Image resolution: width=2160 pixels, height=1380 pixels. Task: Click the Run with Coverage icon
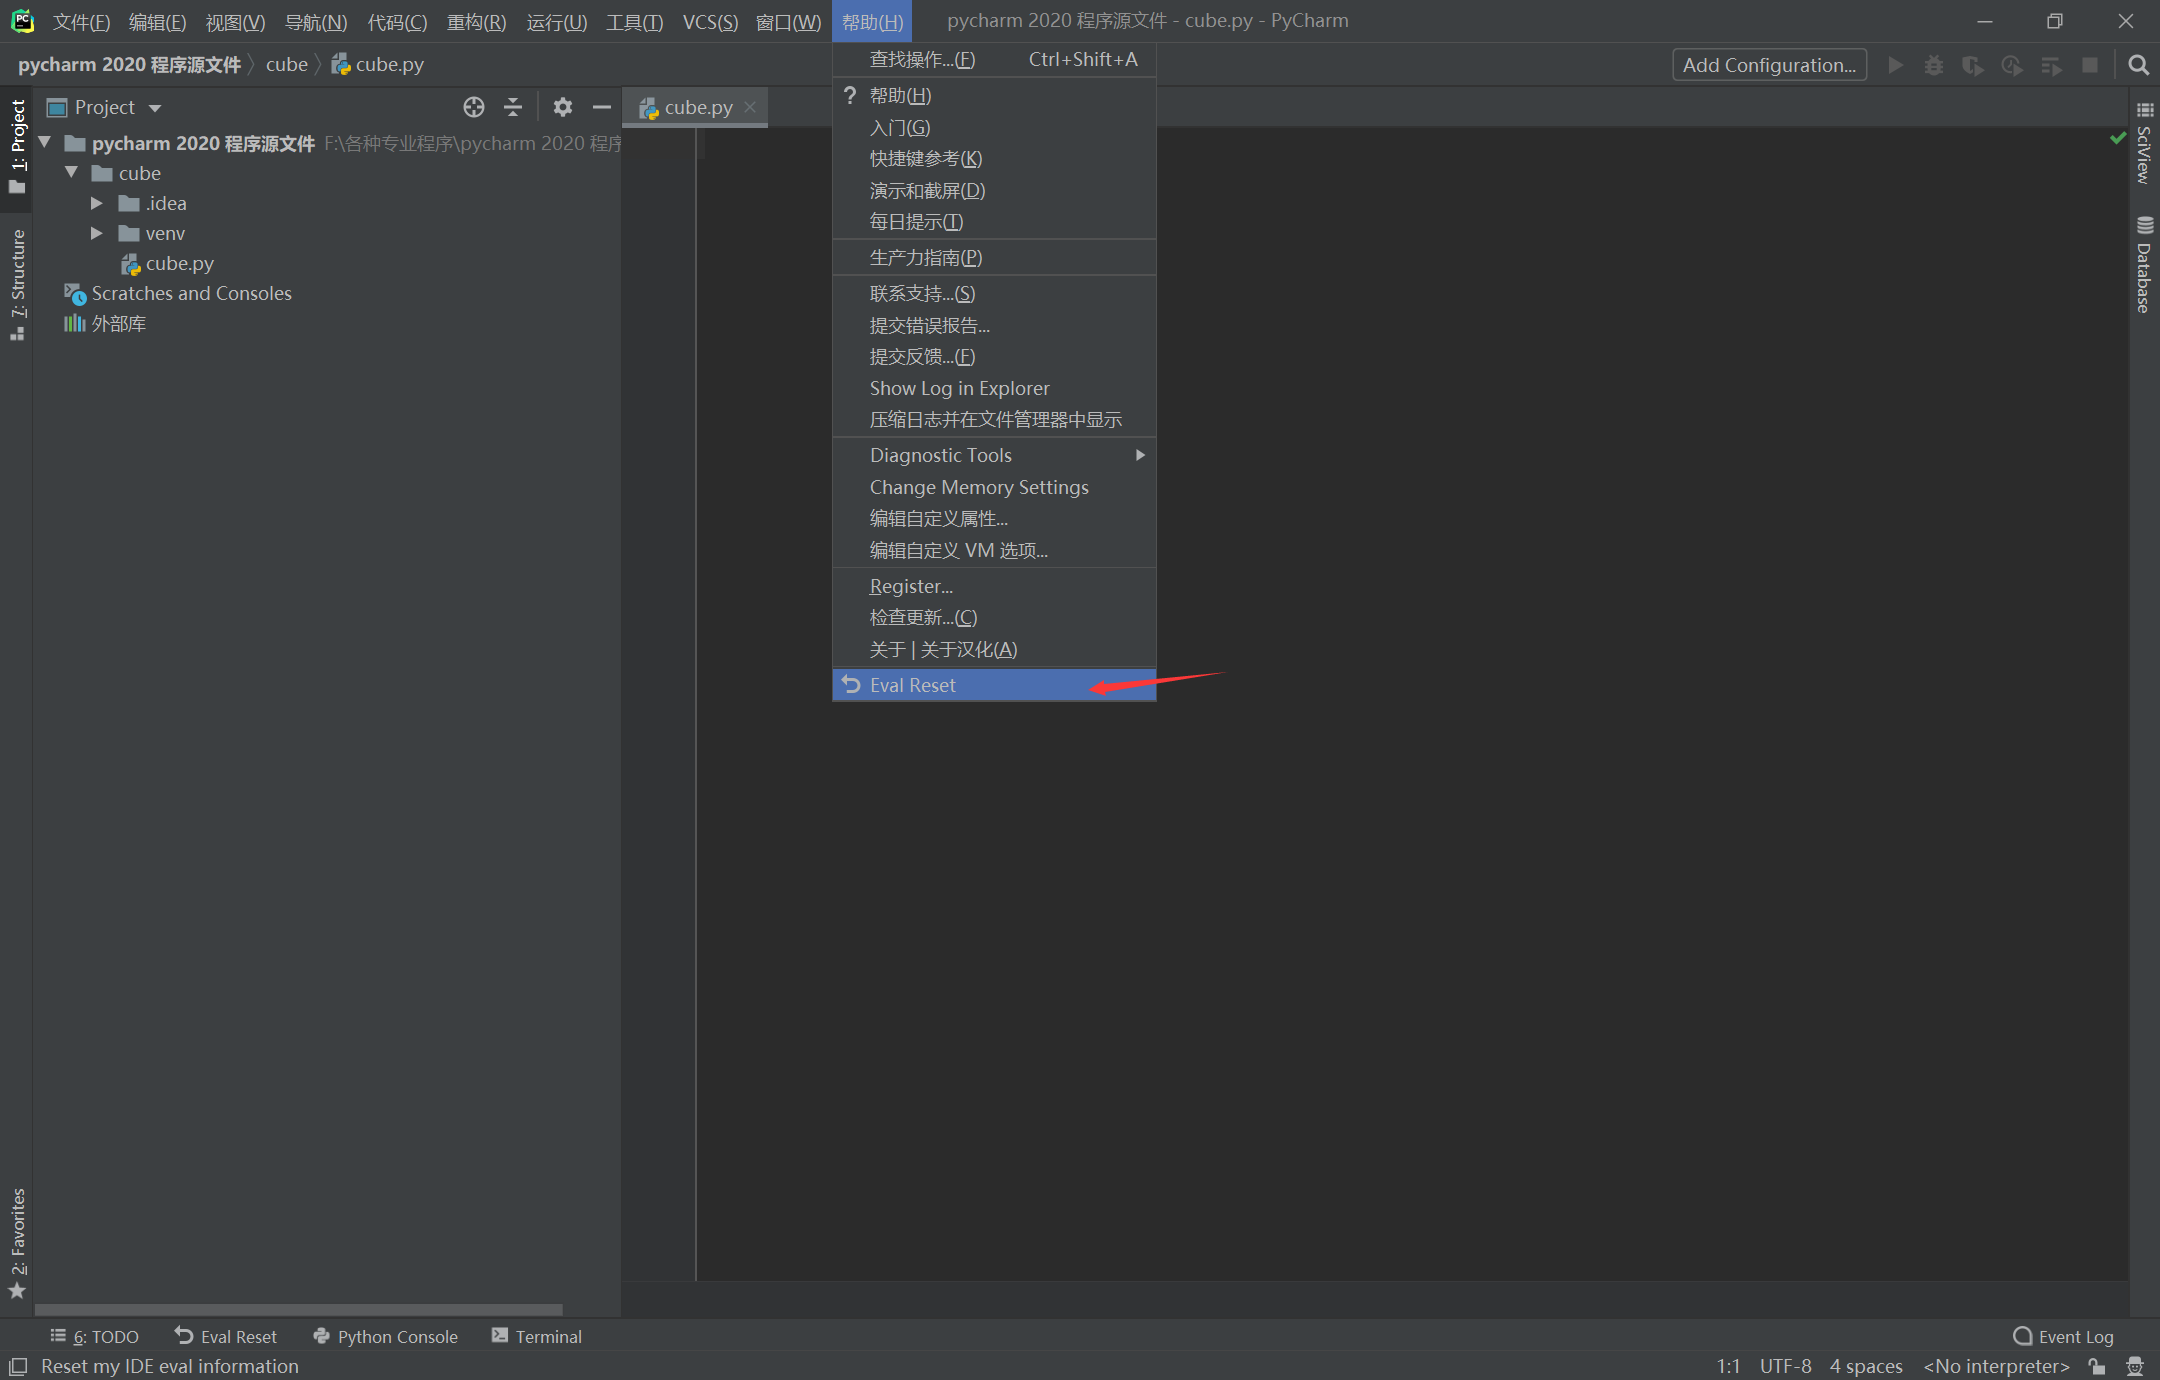(1972, 64)
